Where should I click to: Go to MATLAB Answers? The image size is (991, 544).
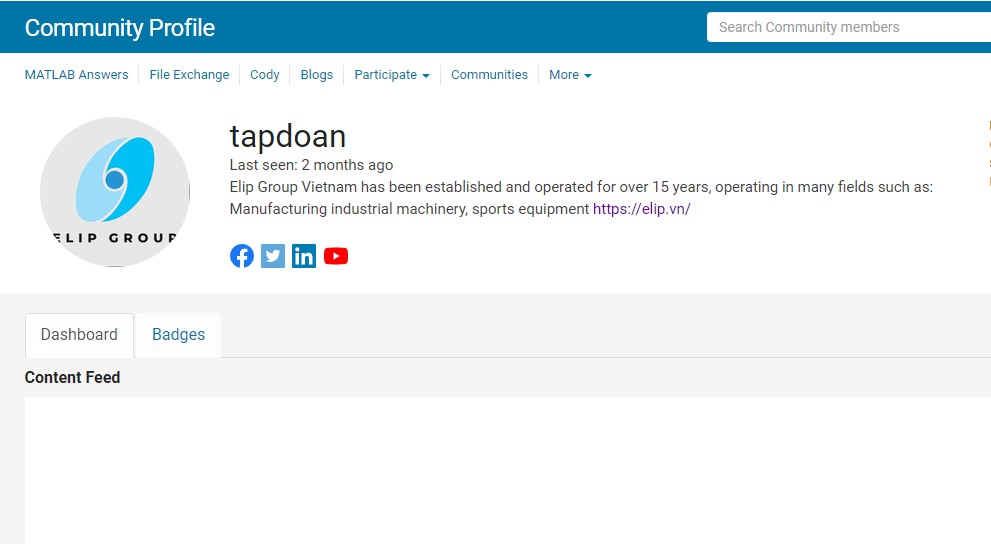tap(76, 75)
